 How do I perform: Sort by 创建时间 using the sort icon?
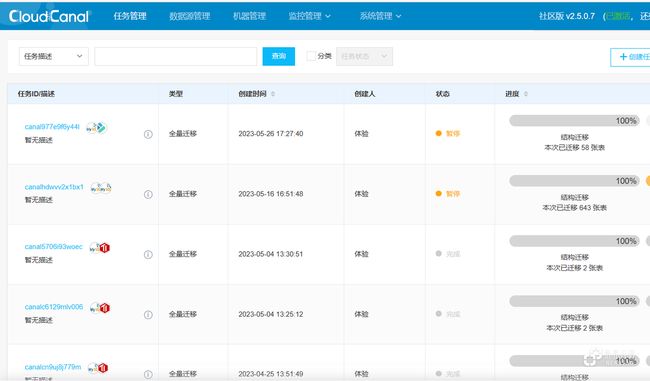point(273,94)
